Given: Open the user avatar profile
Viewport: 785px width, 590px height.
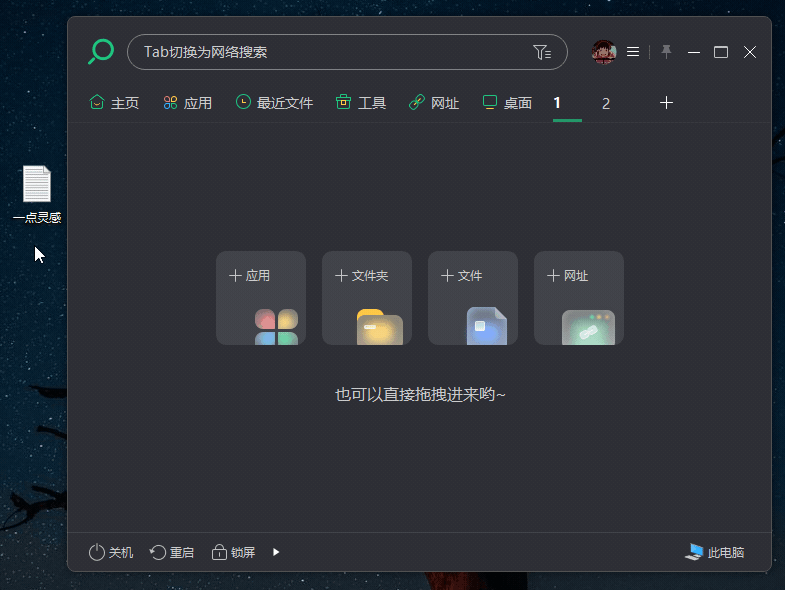Looking at the screenshot, I should click(604, 52).
